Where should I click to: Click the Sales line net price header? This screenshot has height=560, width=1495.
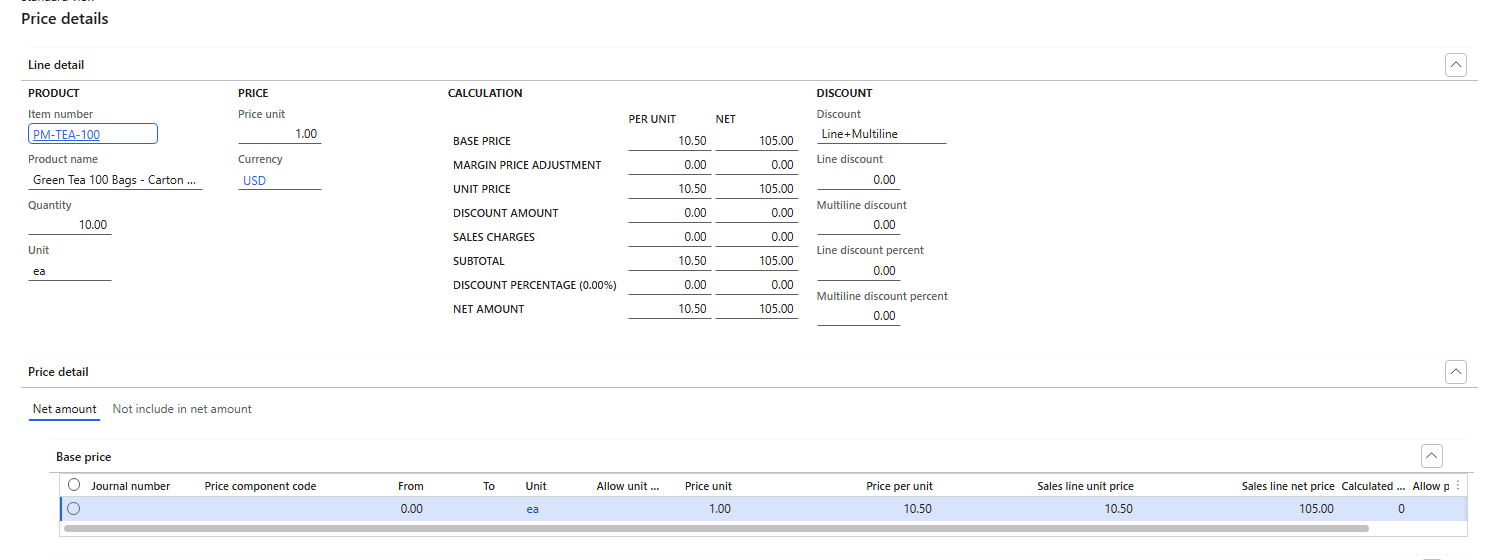[x=1288, y=486]
